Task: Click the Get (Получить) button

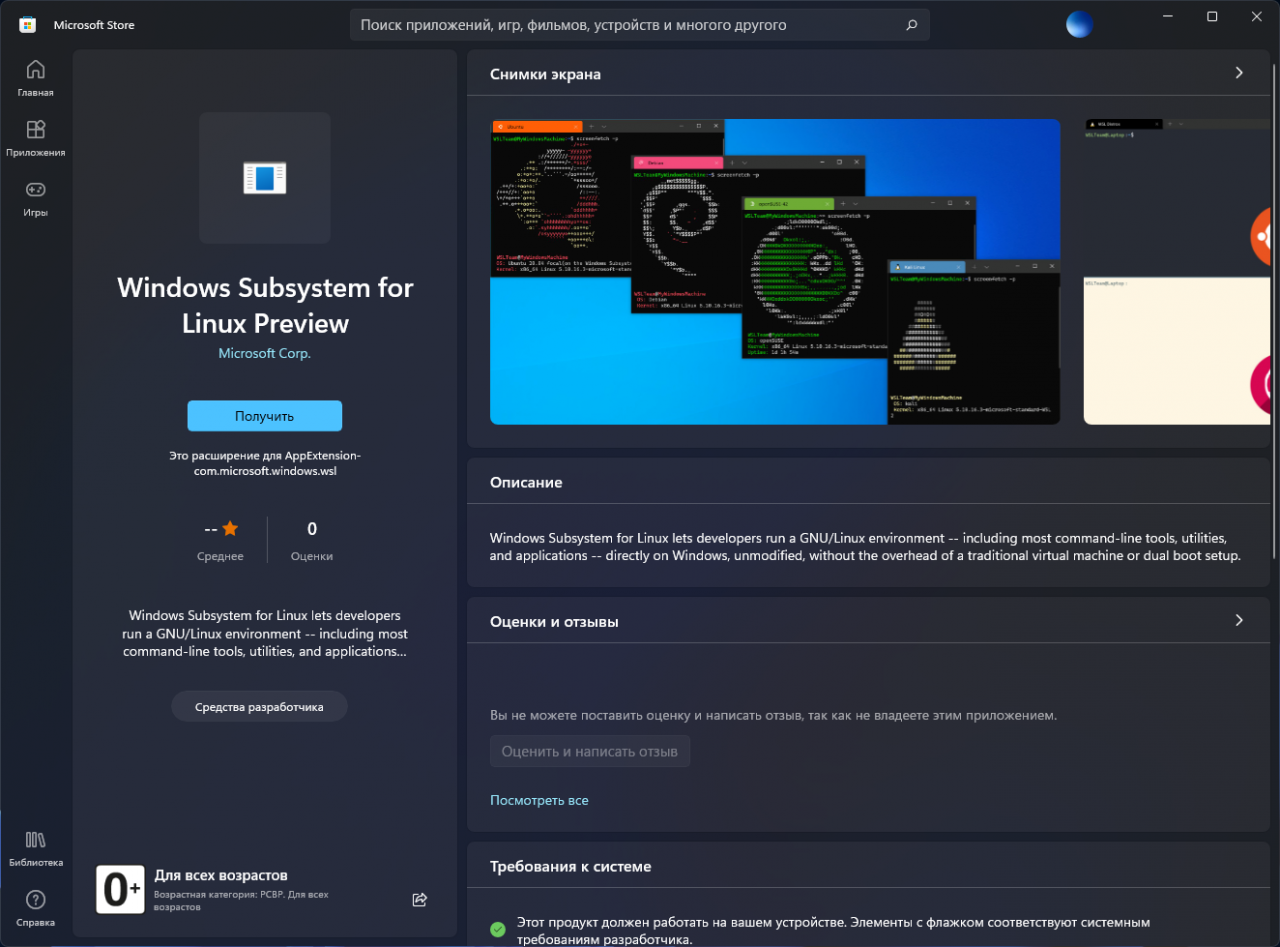Action: pos(265,416)
